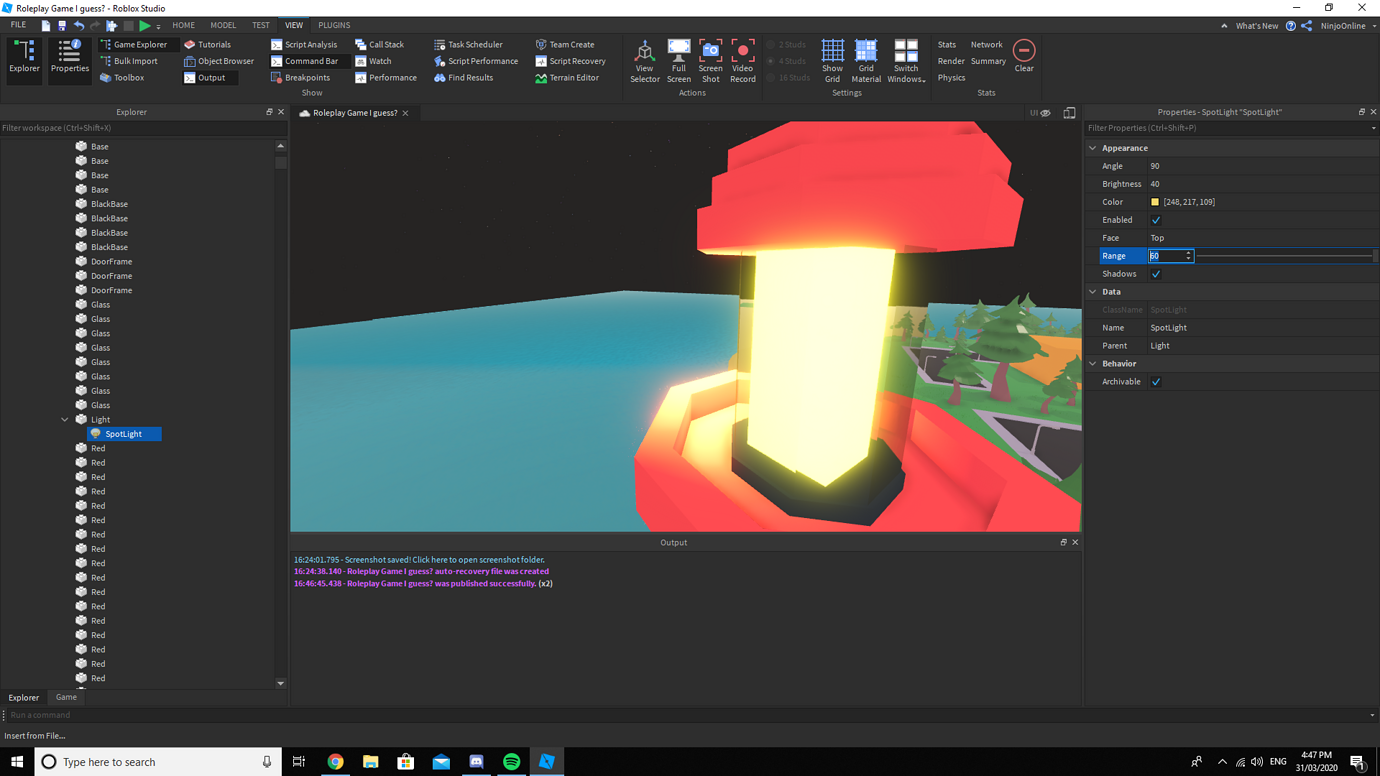Click the Stats button

point(947,44)
